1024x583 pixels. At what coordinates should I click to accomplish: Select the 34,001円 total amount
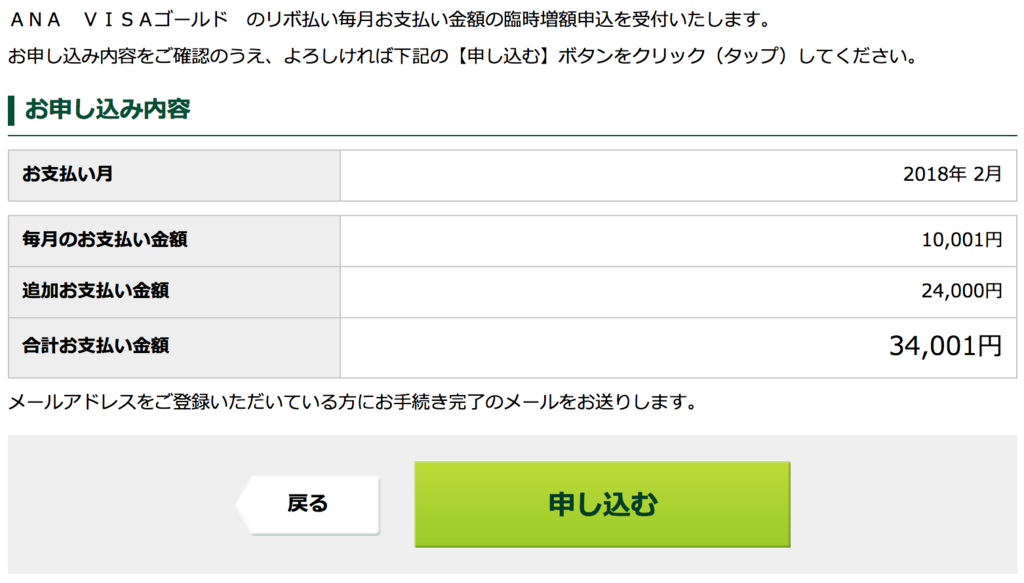[x=945, y=346]
